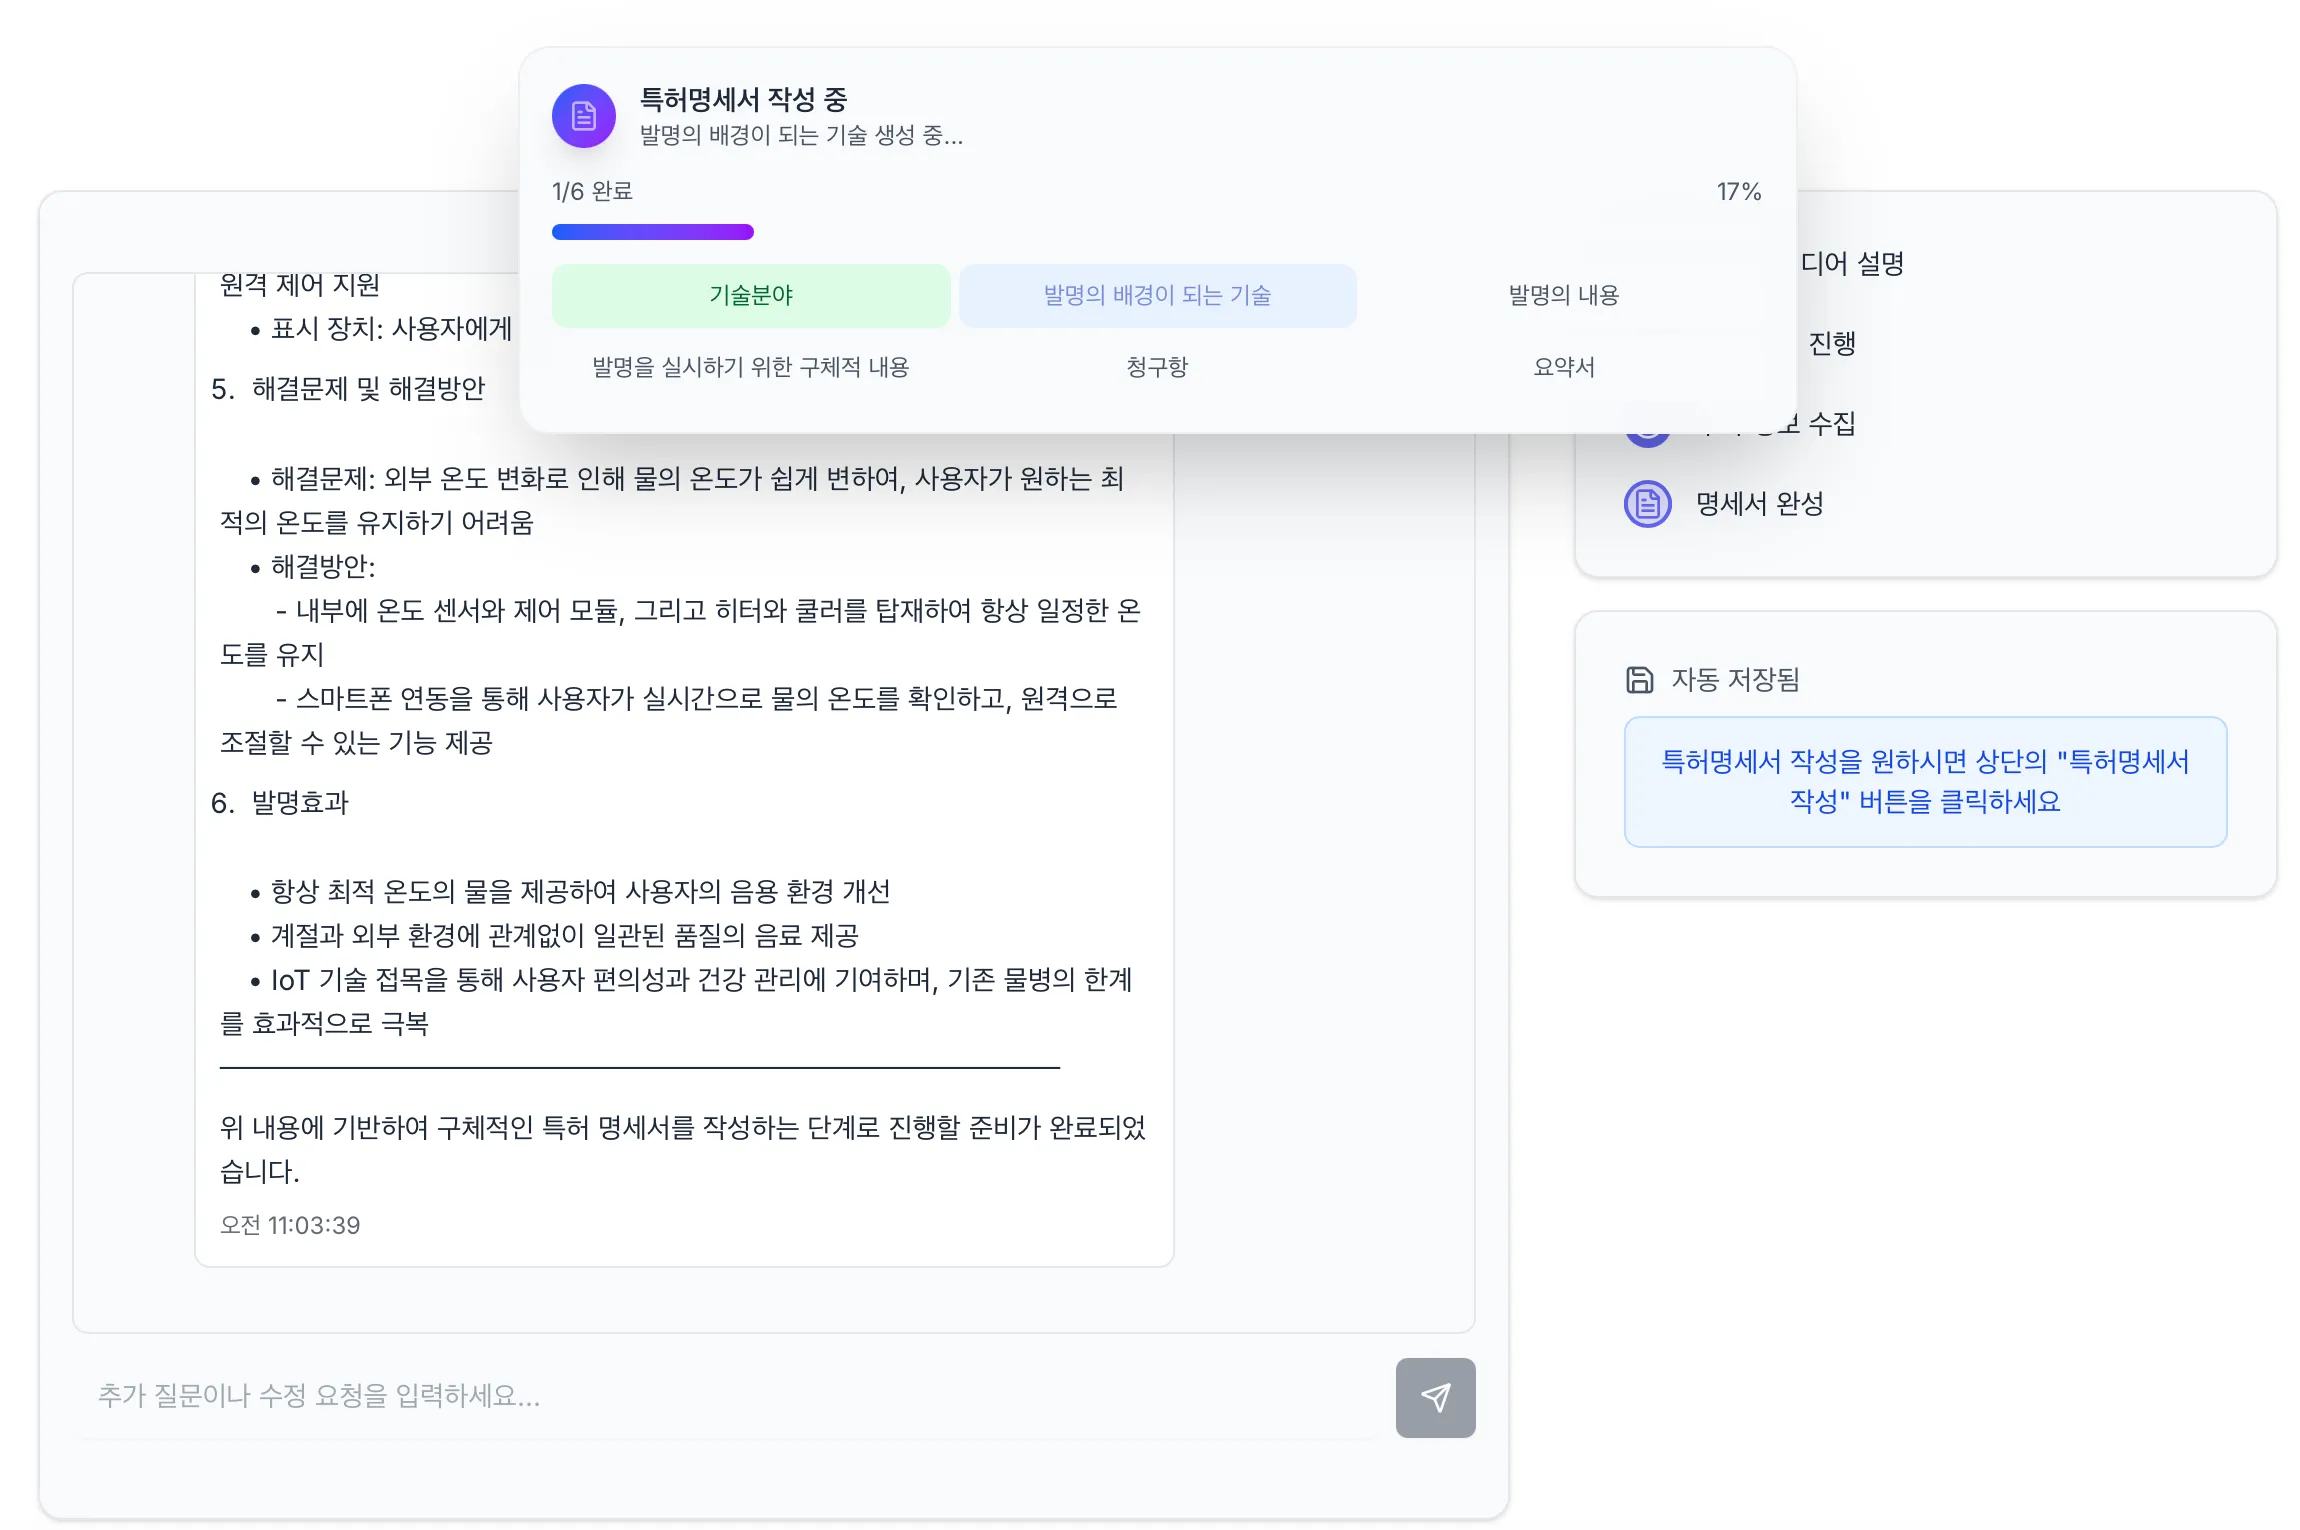Click the purple progress bar
2300x1530 pixels.
coord(653,232)
